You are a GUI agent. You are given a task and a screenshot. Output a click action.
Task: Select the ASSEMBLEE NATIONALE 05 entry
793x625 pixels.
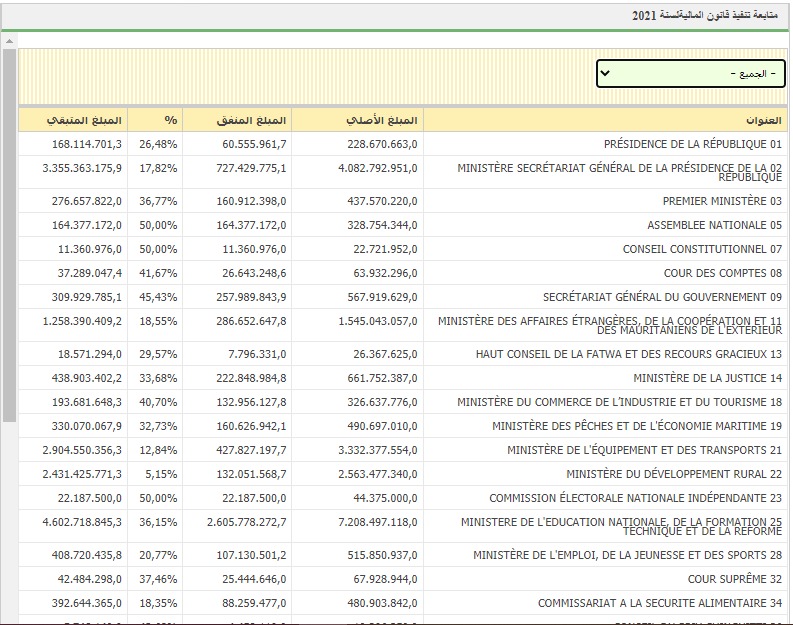coord(714,226)
